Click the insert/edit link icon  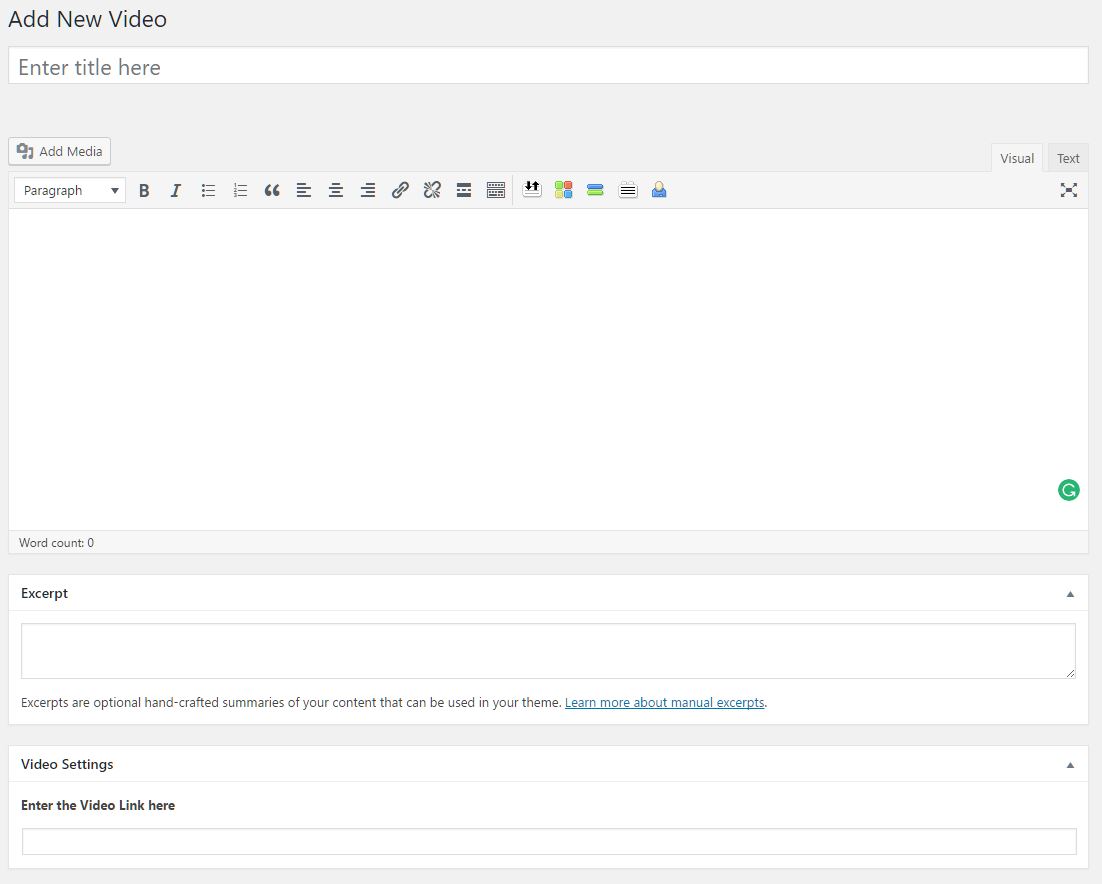pos(400,190)
